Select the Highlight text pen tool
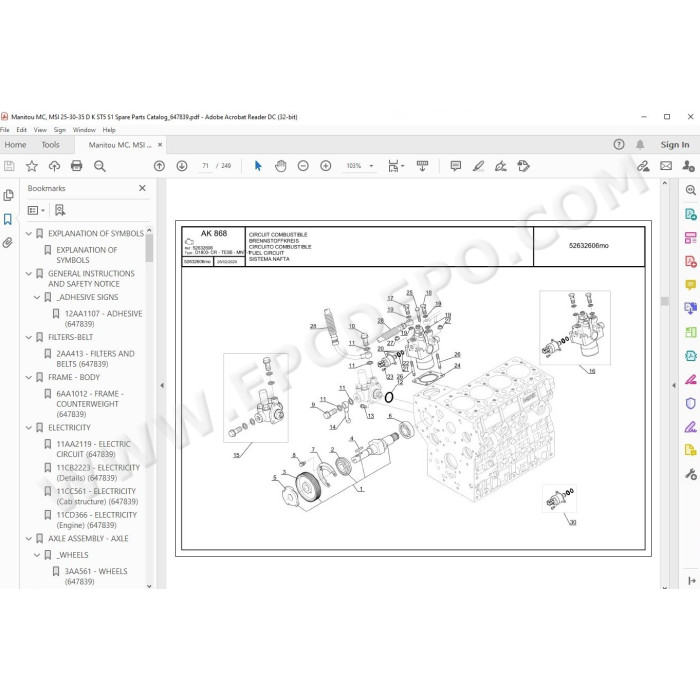The height and width of the screenshot is (700, 700). 479,166
